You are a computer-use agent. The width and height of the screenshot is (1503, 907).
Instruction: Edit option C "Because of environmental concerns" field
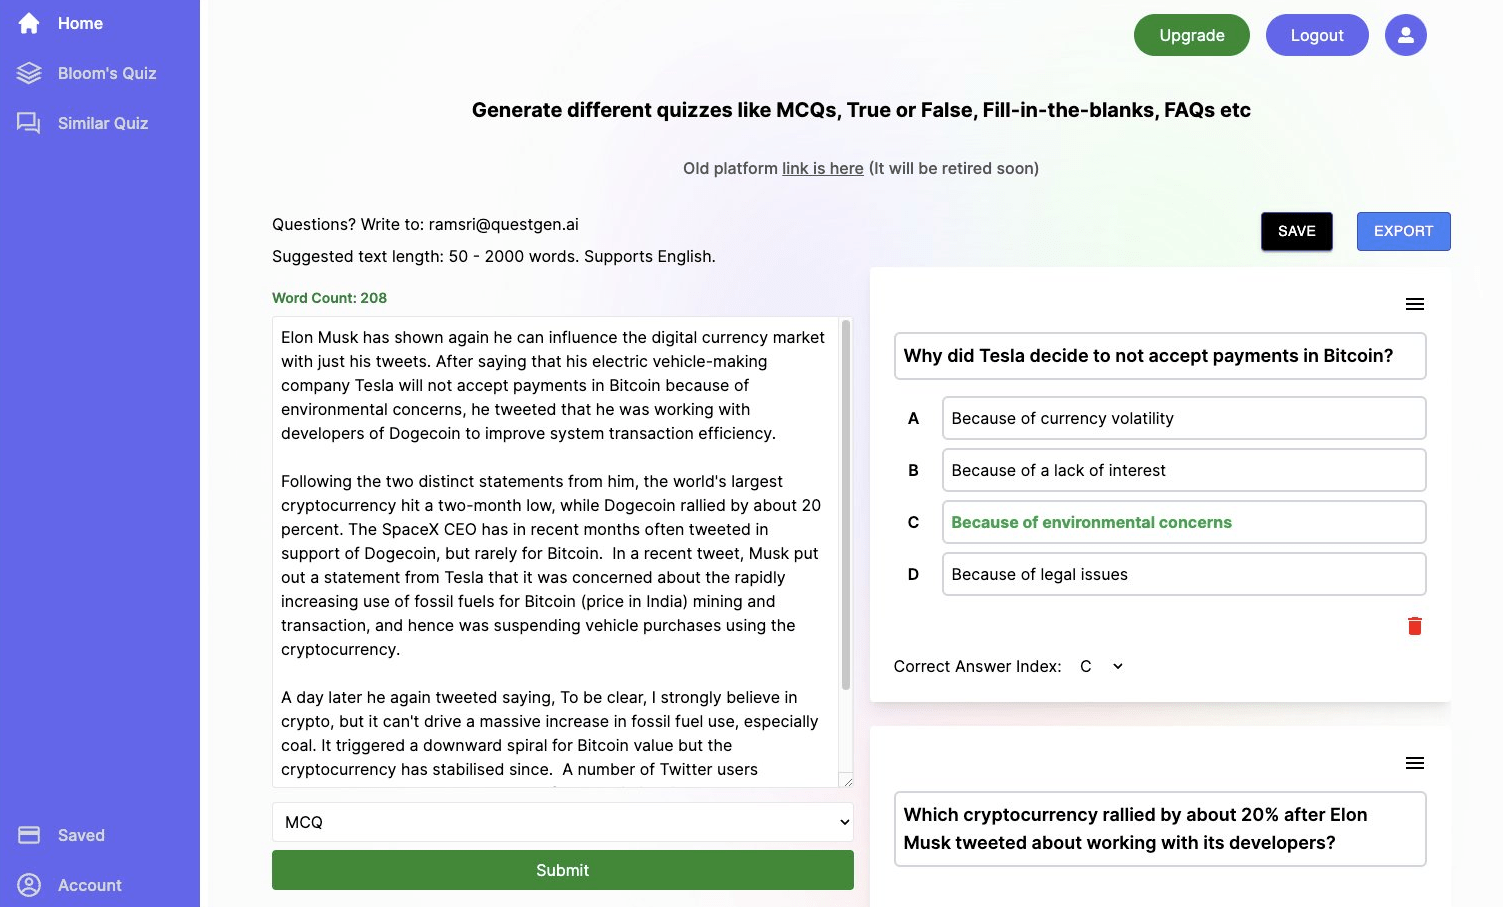[1183, 522]
